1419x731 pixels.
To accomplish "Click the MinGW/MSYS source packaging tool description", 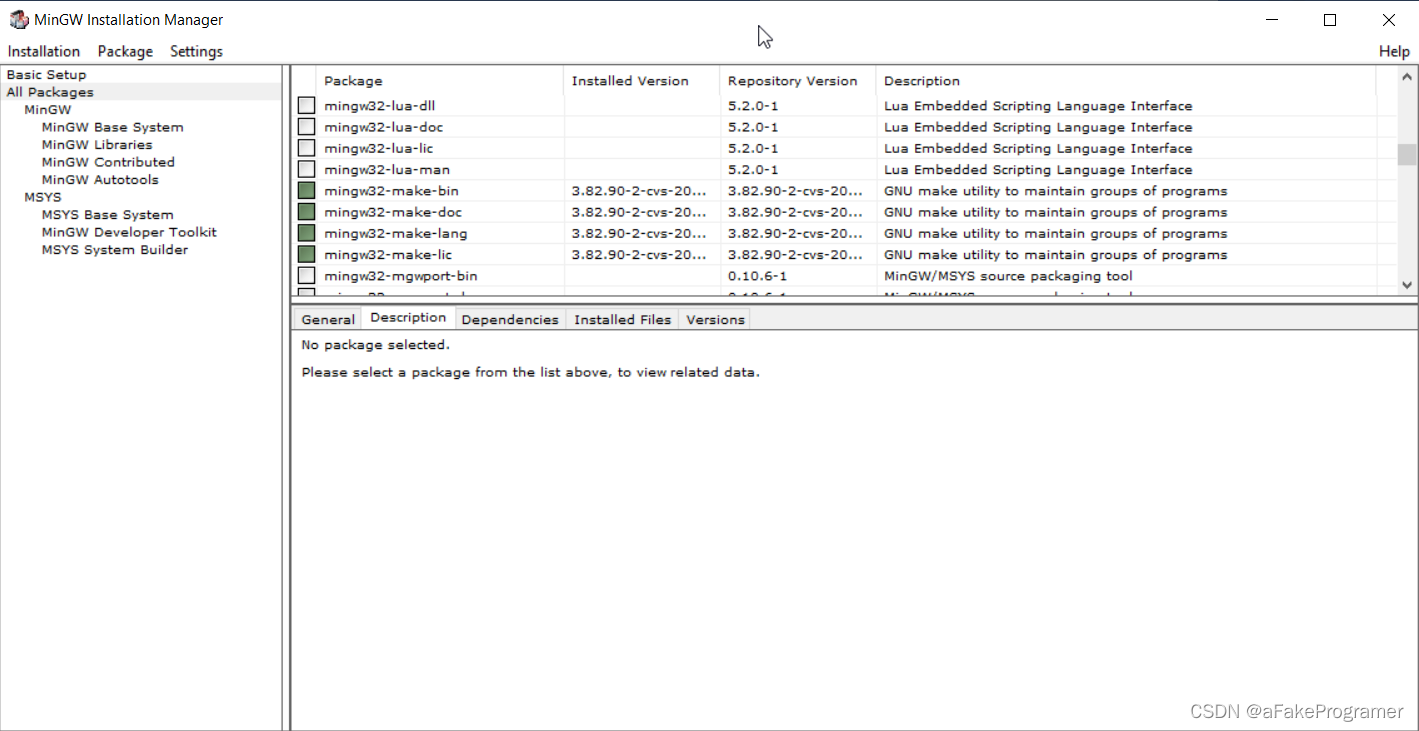I will coord(1008,276).
